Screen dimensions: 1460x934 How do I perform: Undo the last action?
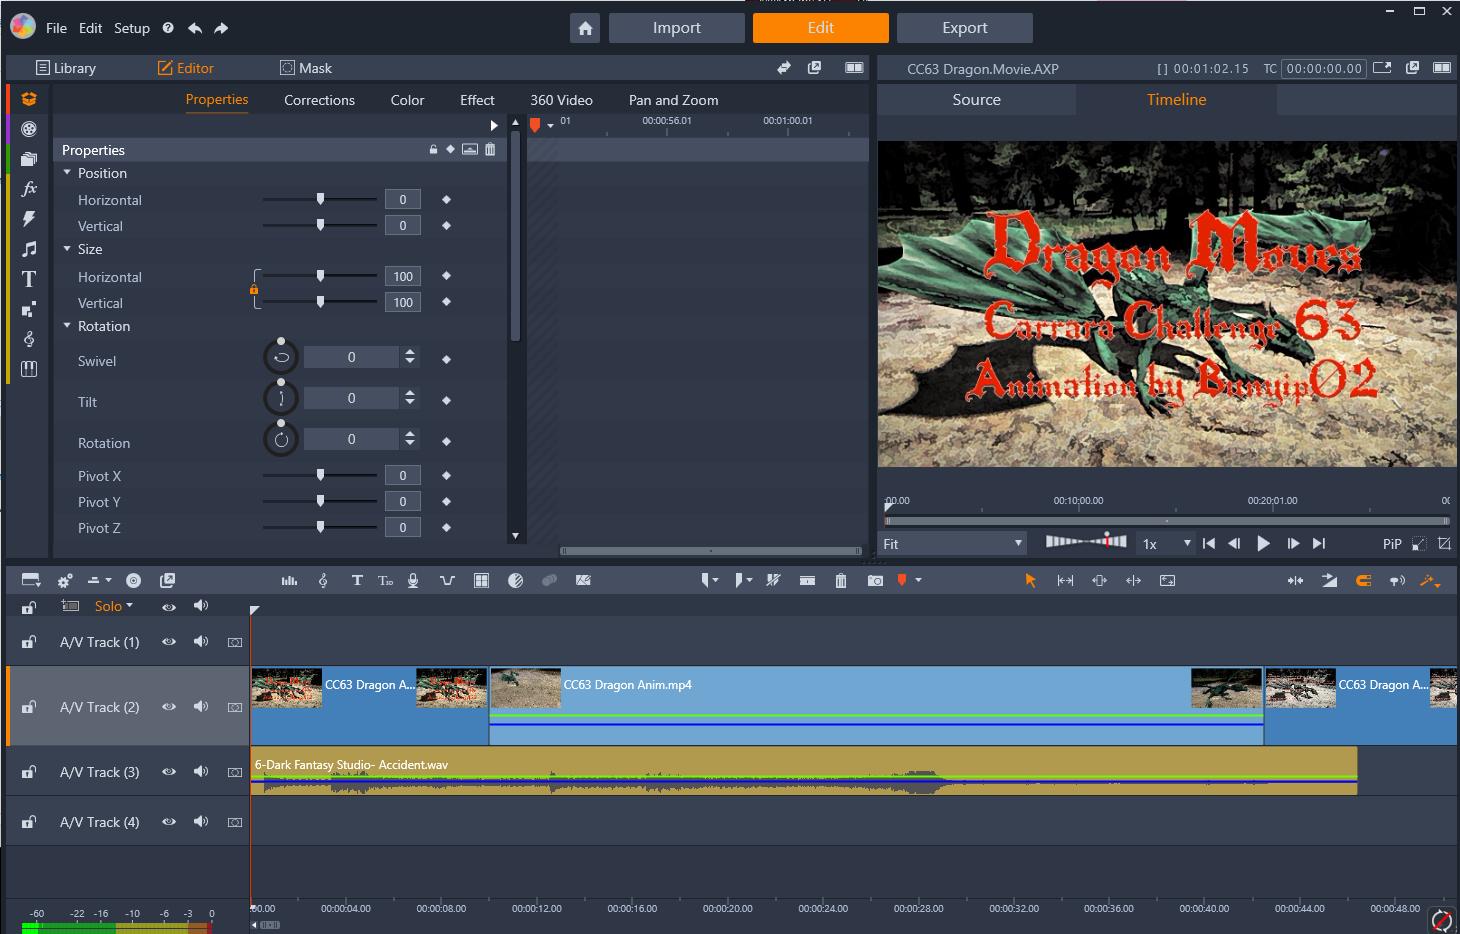click(x=195, y=28)
